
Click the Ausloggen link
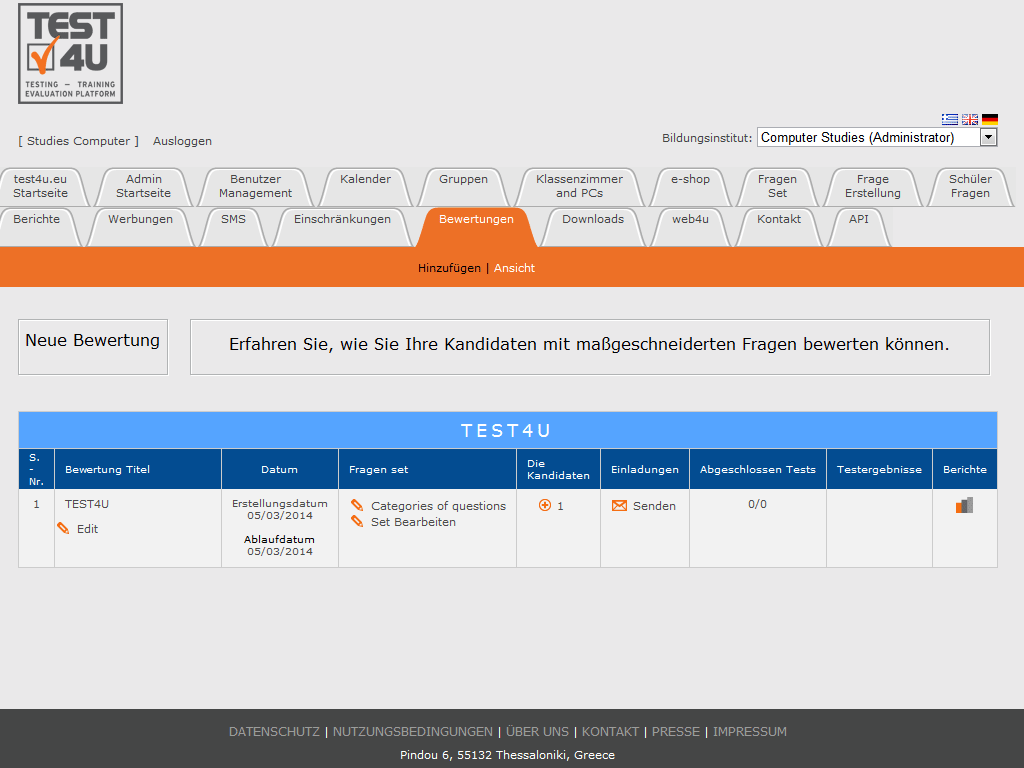(182, 141)
